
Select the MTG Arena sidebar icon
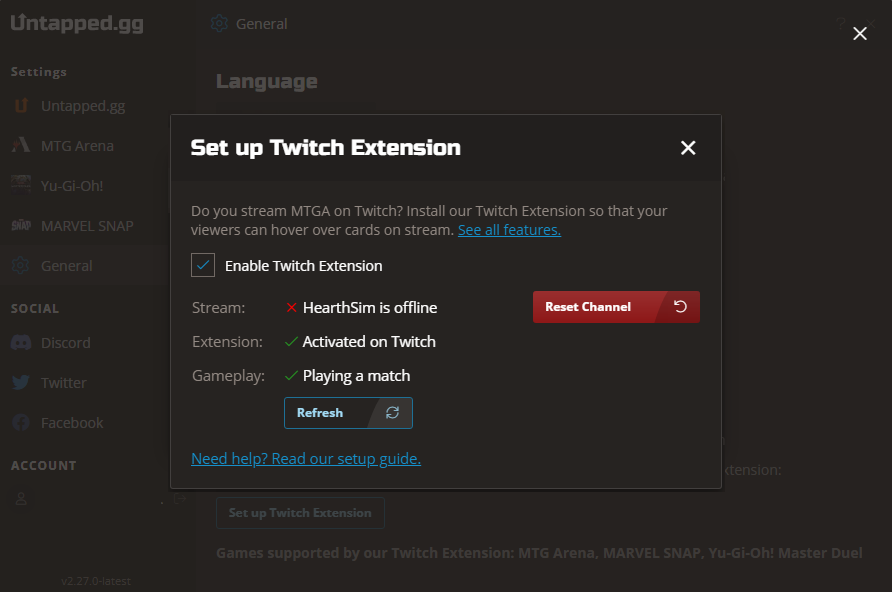point(21,146)
